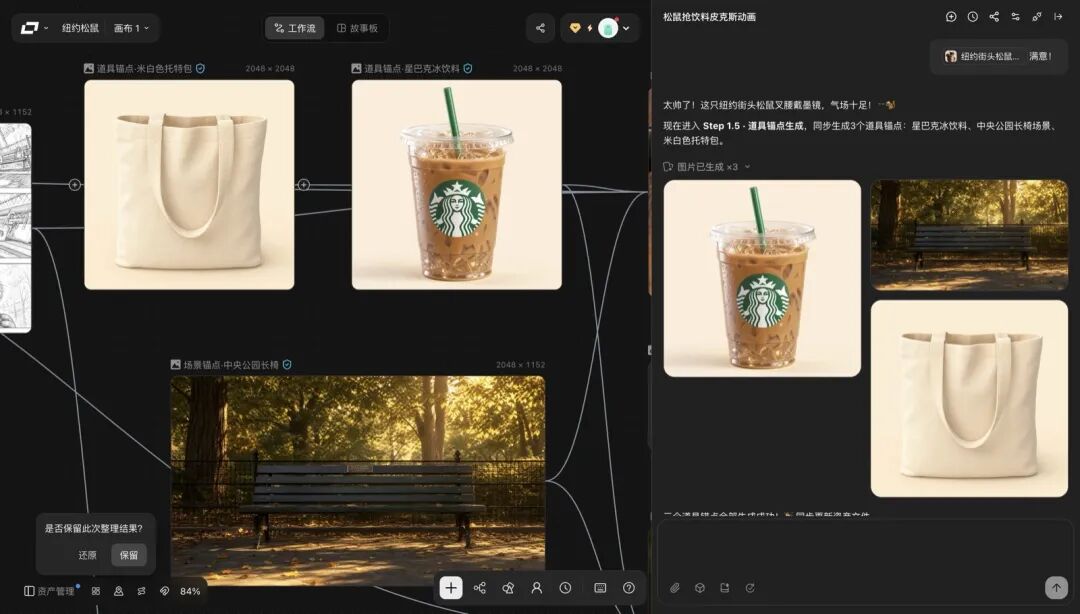Click the node title 道具锚点·米白色托特包
Image resolution: width=1080 pixels, height=614 pixels.
[144, 69]
